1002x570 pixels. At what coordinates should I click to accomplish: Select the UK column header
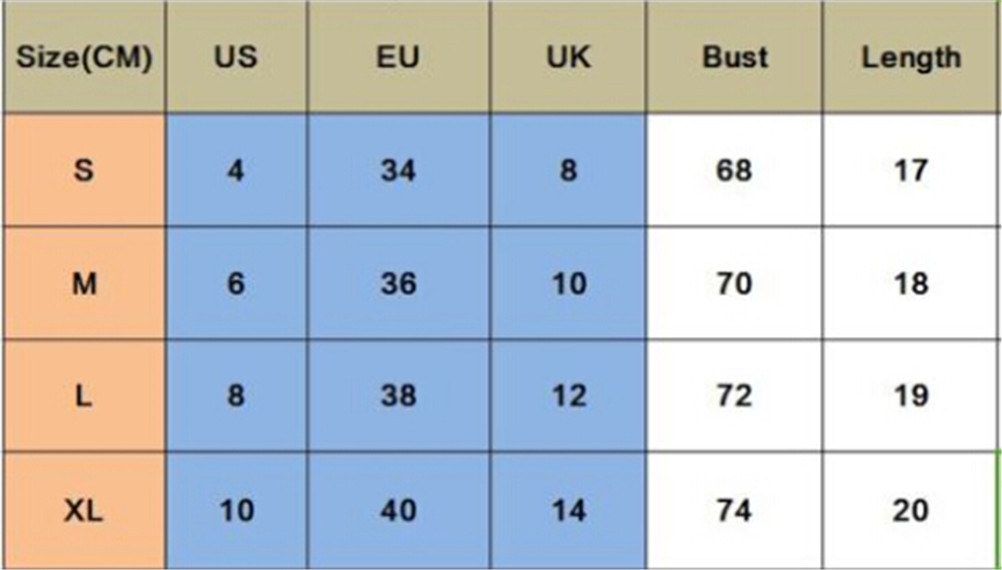(x=568, y=57)
